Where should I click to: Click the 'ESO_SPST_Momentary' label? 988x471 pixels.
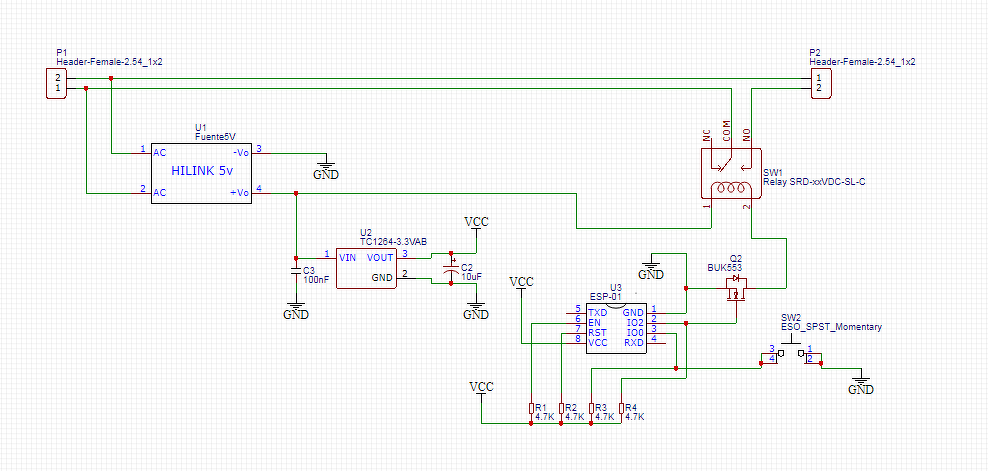(x=832, y=327)
